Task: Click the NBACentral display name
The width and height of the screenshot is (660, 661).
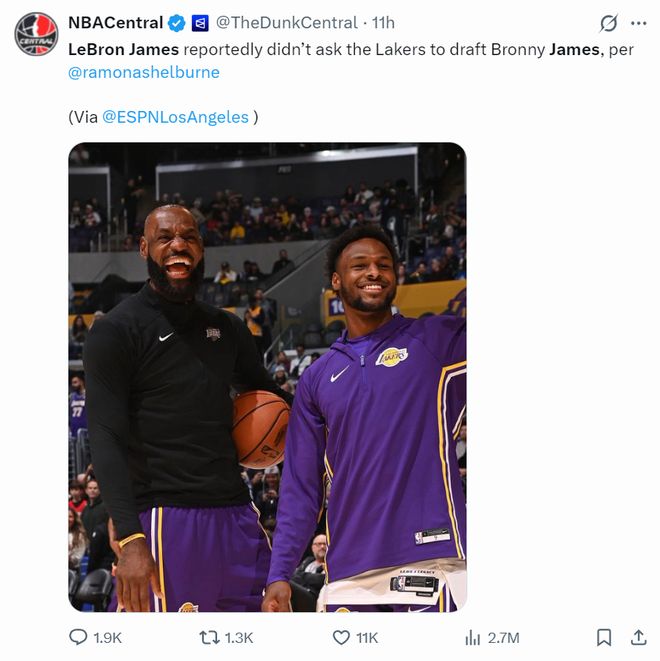Action: (x=115, y=22)
